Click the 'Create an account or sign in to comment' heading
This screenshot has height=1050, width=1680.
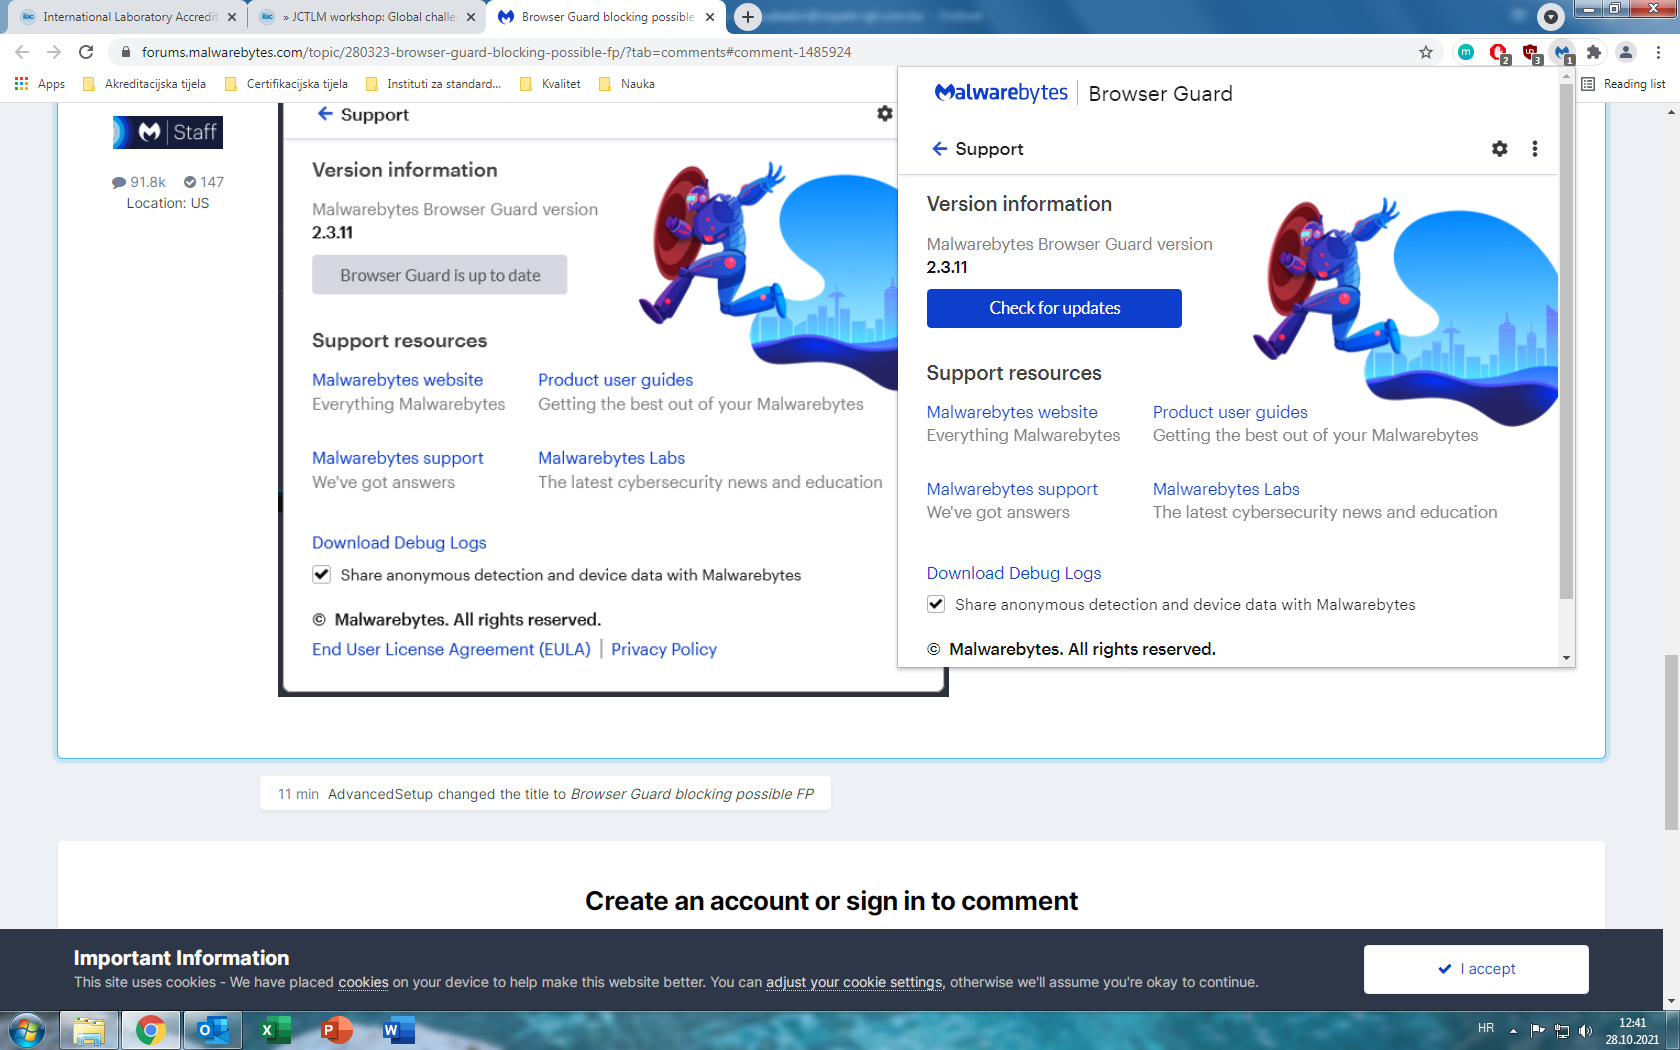831,901
